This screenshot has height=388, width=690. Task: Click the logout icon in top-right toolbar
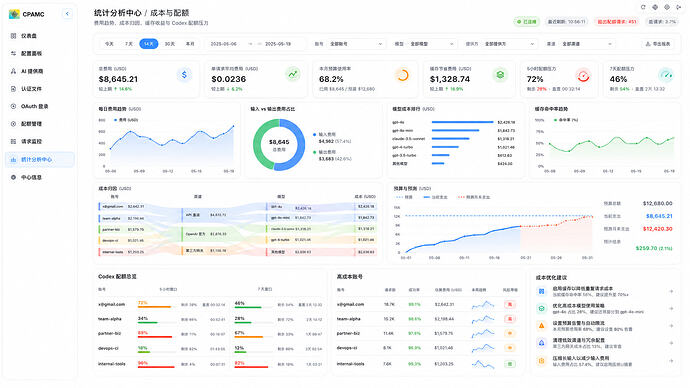pos(679,7)
